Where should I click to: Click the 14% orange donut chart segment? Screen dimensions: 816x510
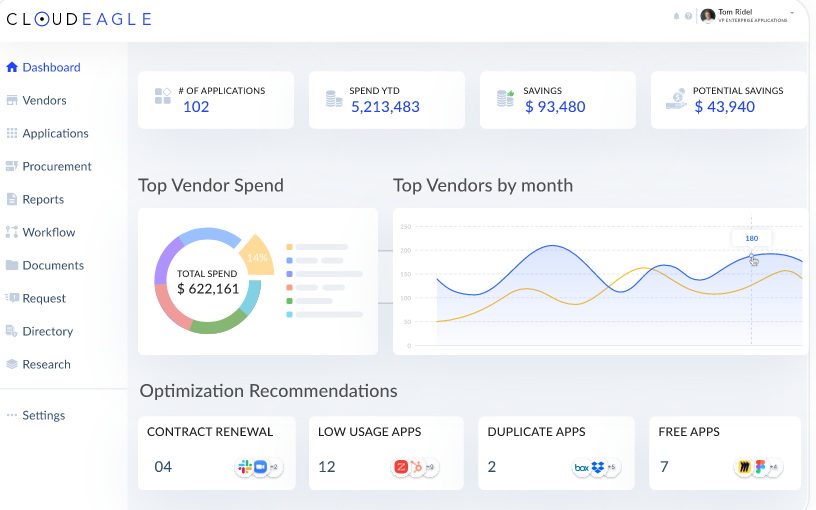point(257,256)
